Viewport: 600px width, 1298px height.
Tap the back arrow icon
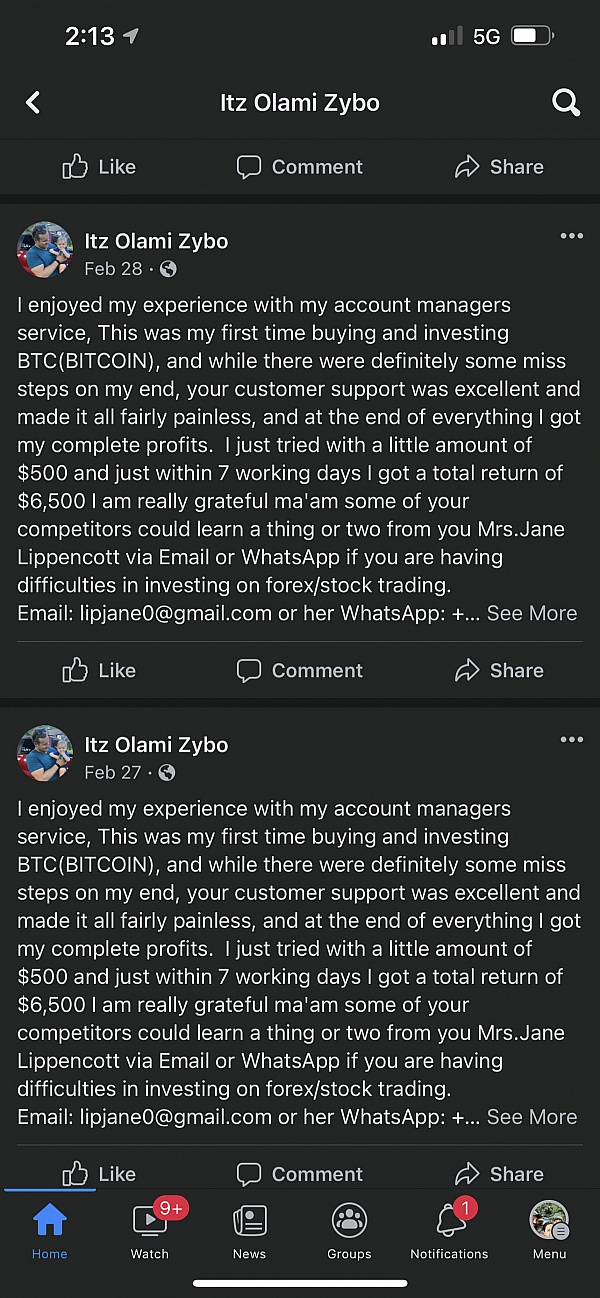point(33,102)
